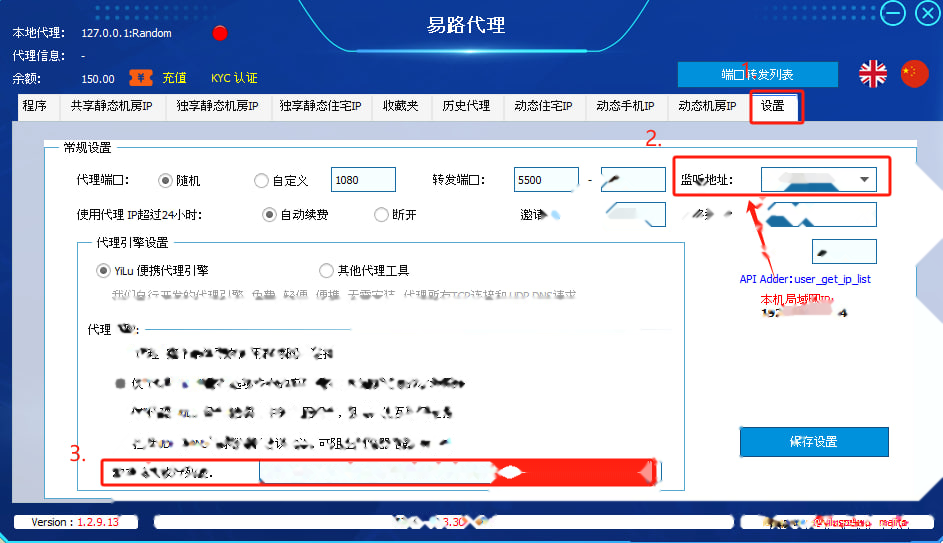The height and width of the screenshot is (543, 943).
Task: Click the KYC 认证 link
Action: click(x=234, y=78)
